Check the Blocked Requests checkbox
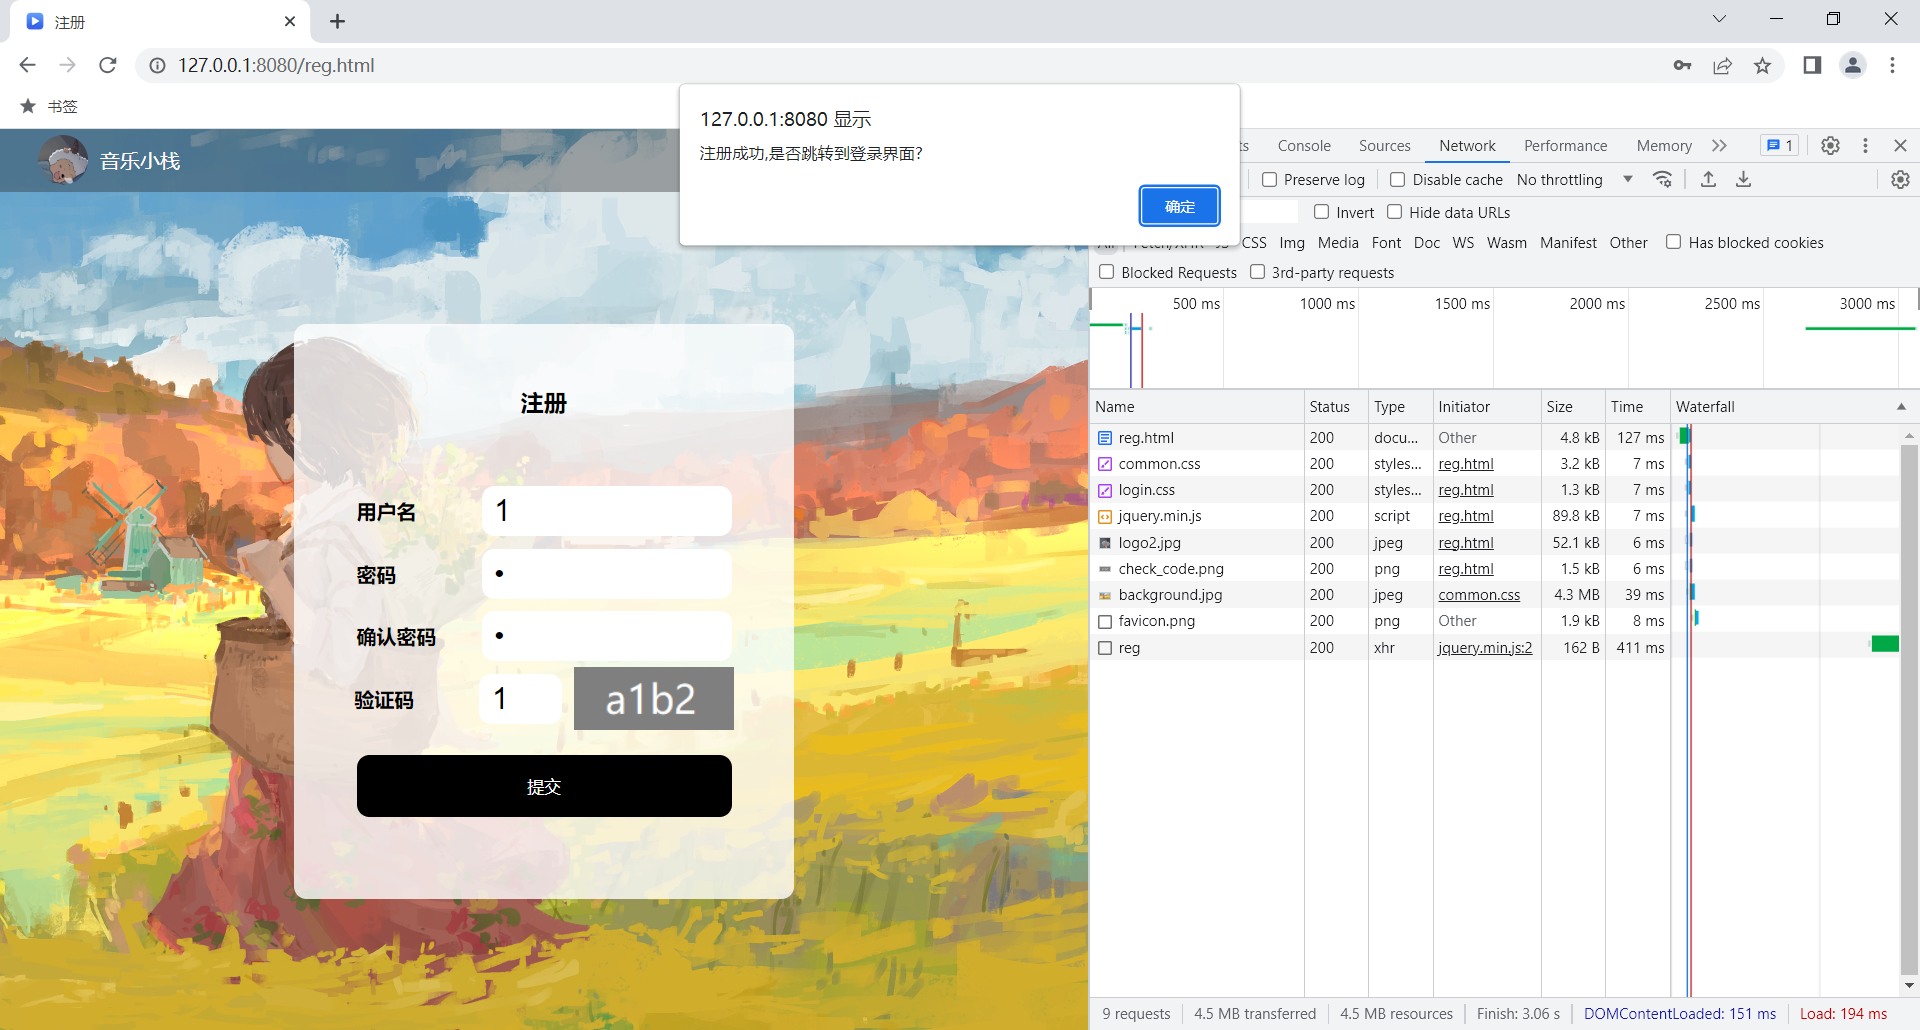 tap(1106, 272)
